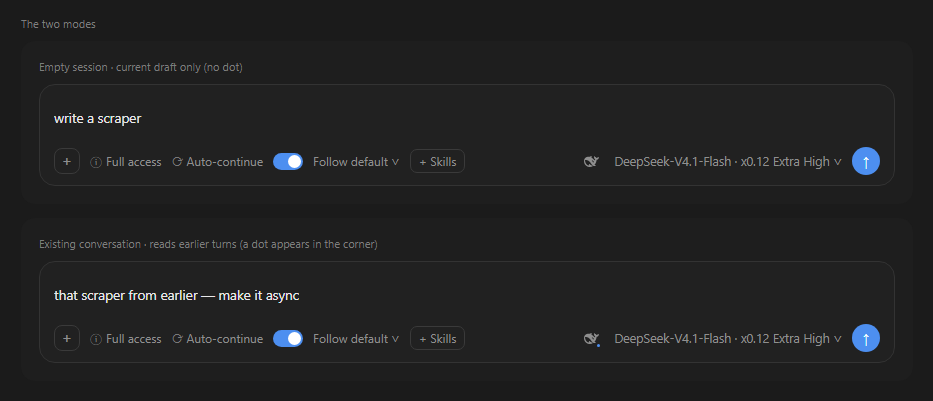Click the Auto-continue refresh icon in the bottom composer
This screenshot has width=933, height=401.
pos(177,339)
